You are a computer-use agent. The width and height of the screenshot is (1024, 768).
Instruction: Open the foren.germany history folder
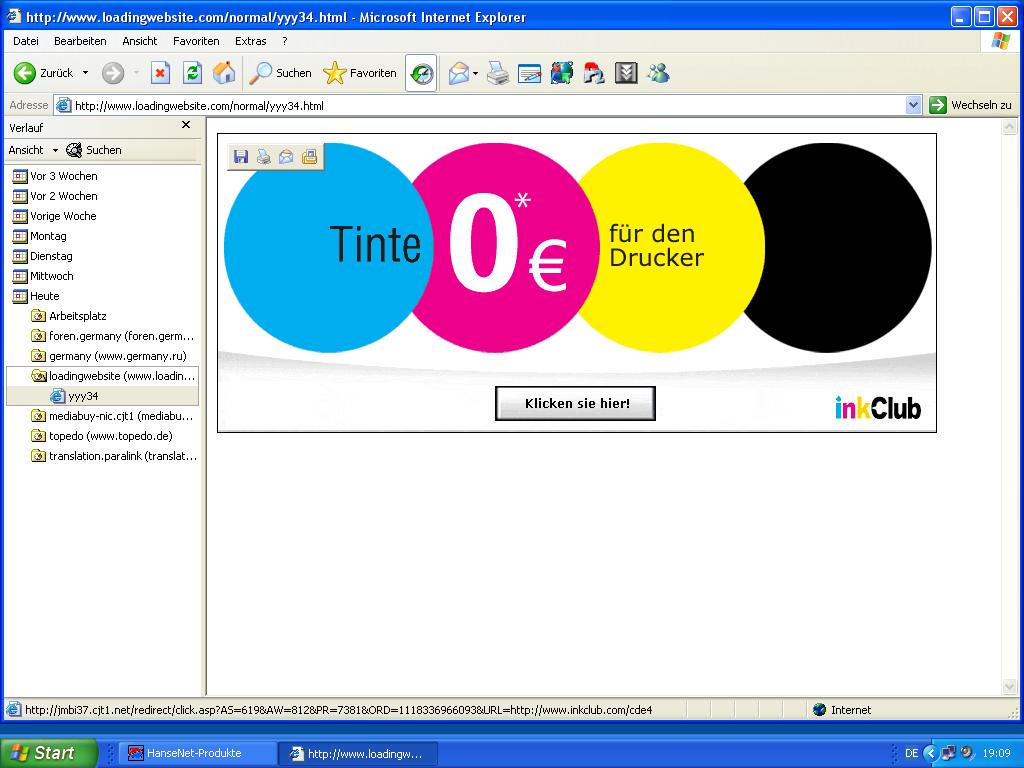113,336
